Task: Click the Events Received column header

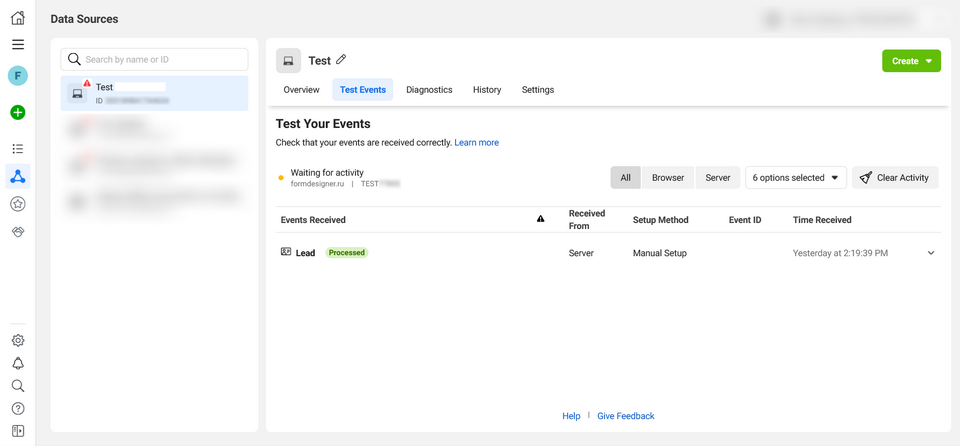Action: (x=313, y=219)
